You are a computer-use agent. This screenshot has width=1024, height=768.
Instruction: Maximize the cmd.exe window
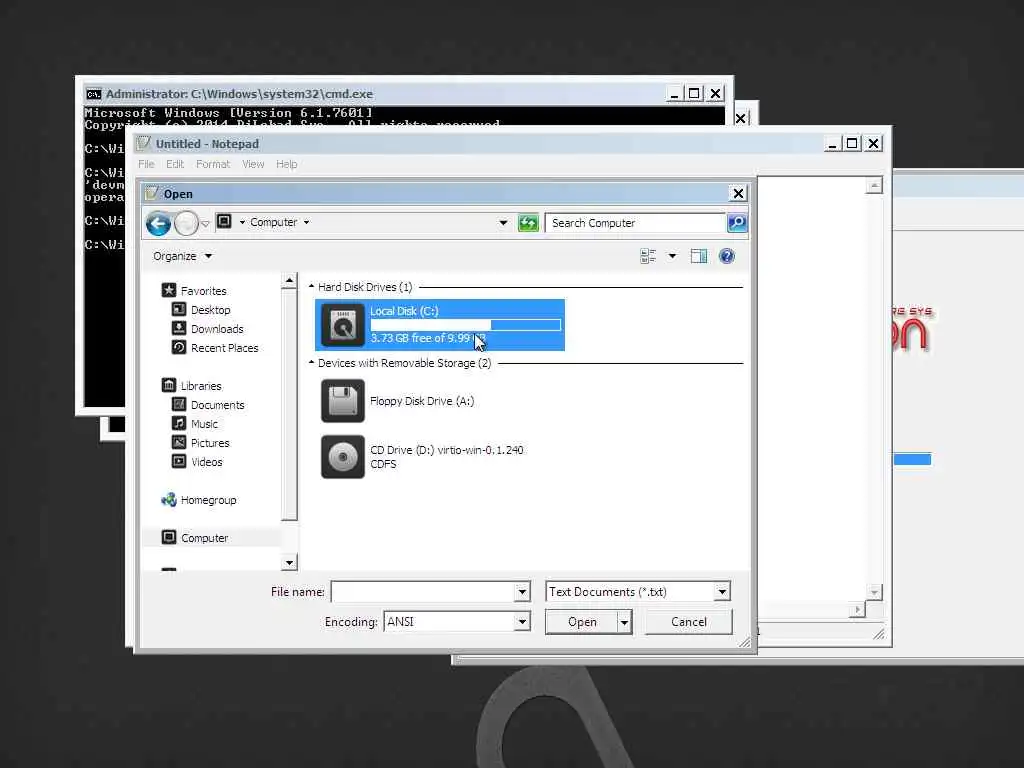[x=694, y=93]
